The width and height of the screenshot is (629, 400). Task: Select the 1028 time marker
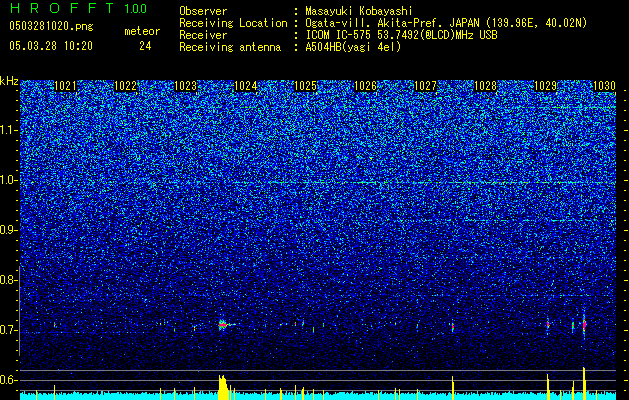tap(485, 86)
